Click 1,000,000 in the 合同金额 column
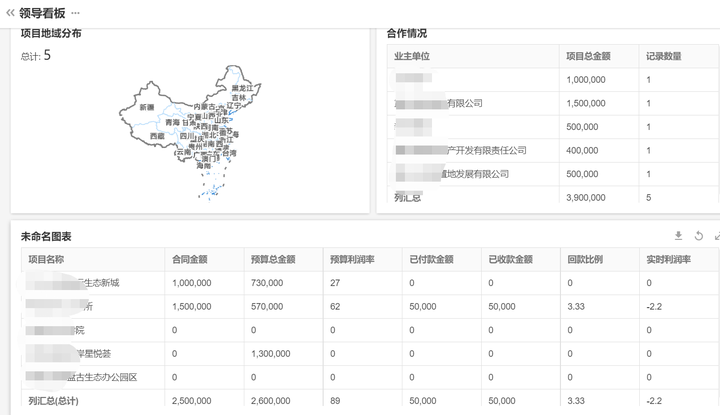720x415 pixels. point(191,283)
